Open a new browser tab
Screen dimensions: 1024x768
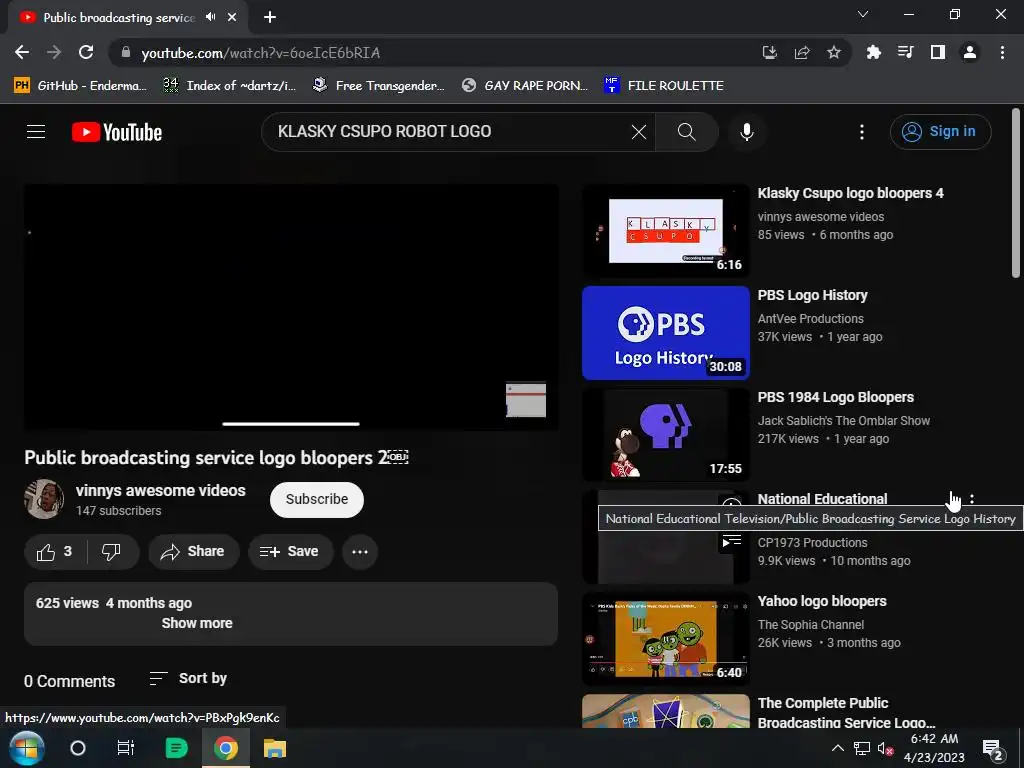(x=270, y=17)
